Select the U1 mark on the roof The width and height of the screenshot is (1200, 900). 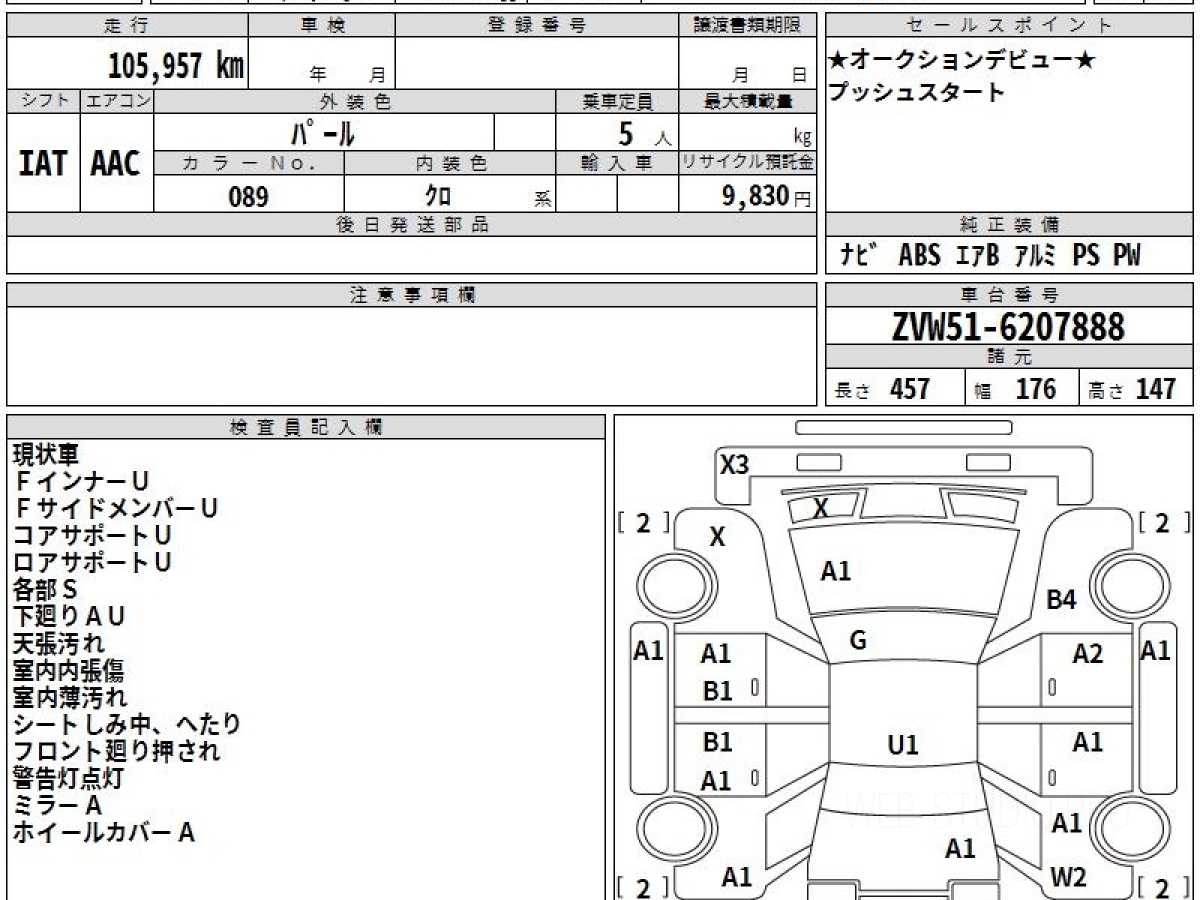[x=903, y=745]
